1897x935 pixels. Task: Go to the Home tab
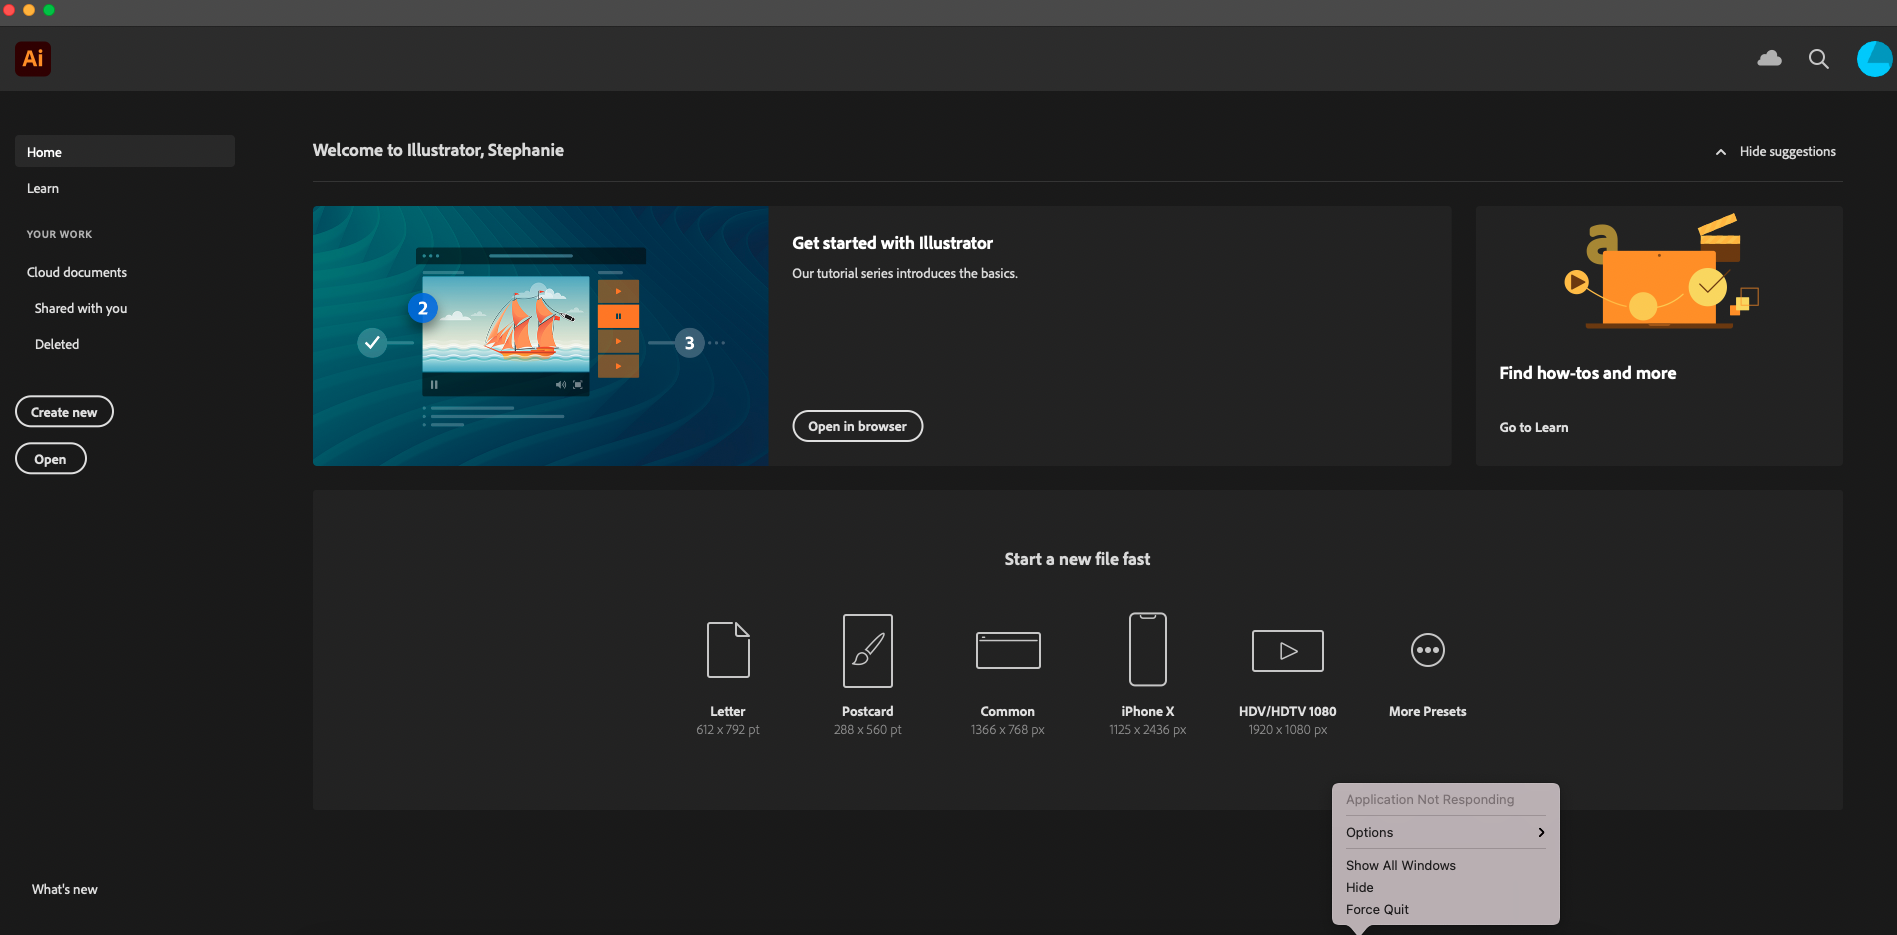pos(125,151)
